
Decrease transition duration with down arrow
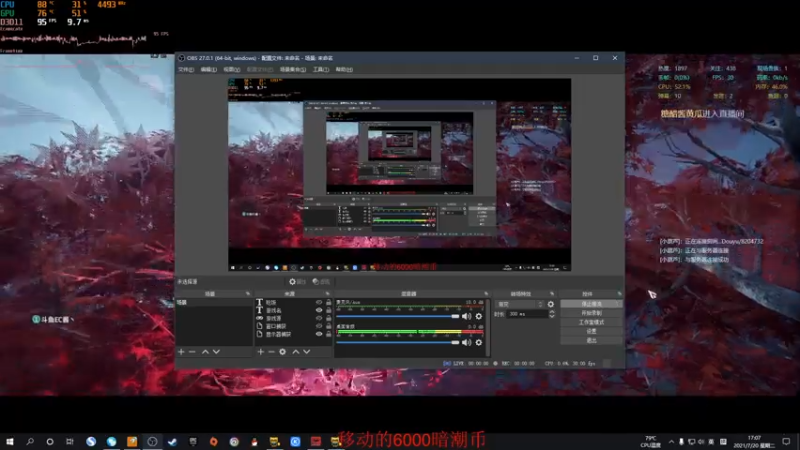[552, 316]
